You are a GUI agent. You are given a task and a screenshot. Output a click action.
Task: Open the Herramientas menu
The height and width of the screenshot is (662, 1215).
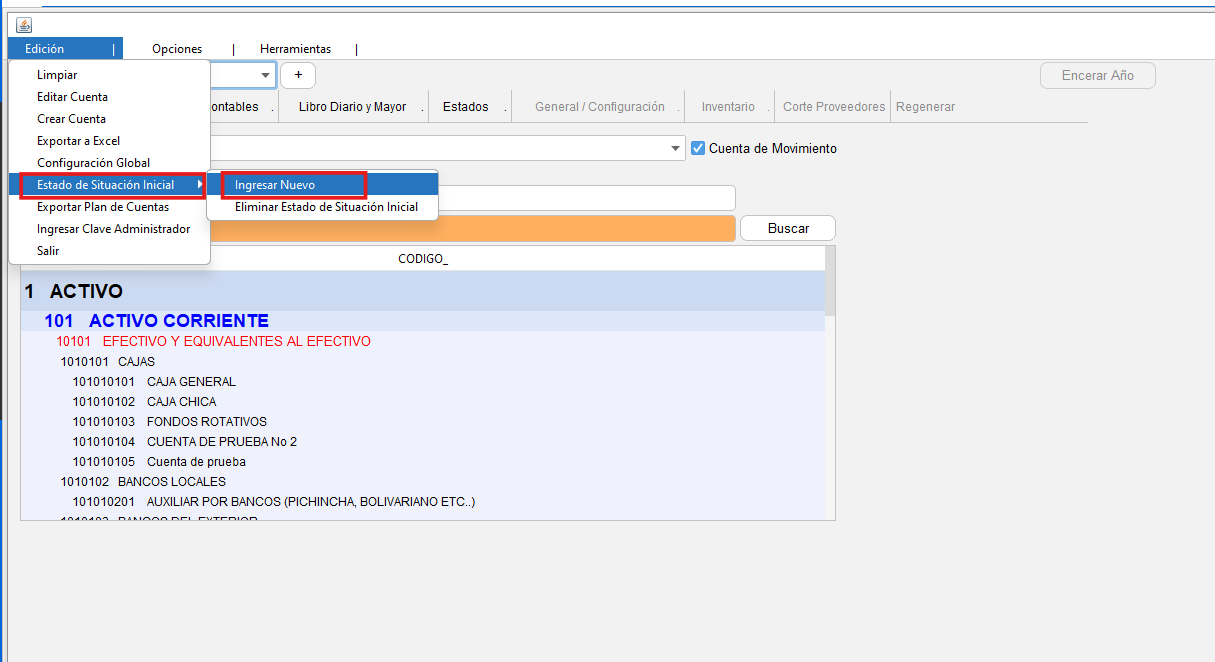[x=295, y=49]
